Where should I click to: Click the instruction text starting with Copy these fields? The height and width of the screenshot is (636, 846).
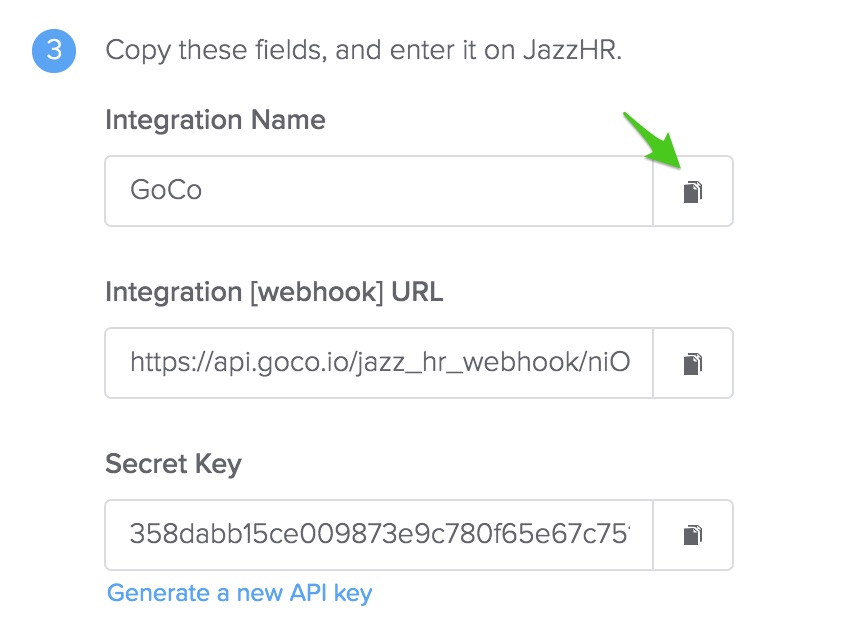(364, 51)
